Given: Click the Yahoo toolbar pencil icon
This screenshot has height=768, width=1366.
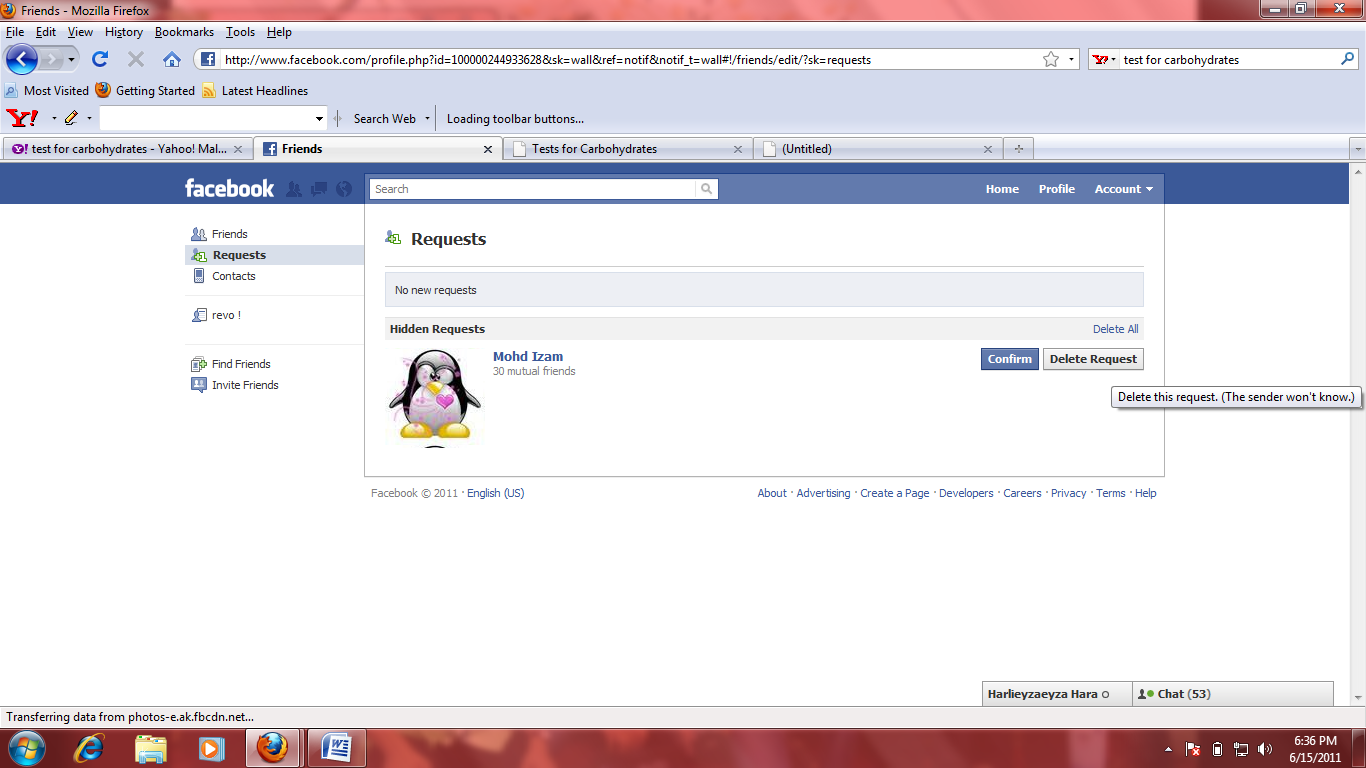Looking at the screenshot, I should (x=71, y=118).
